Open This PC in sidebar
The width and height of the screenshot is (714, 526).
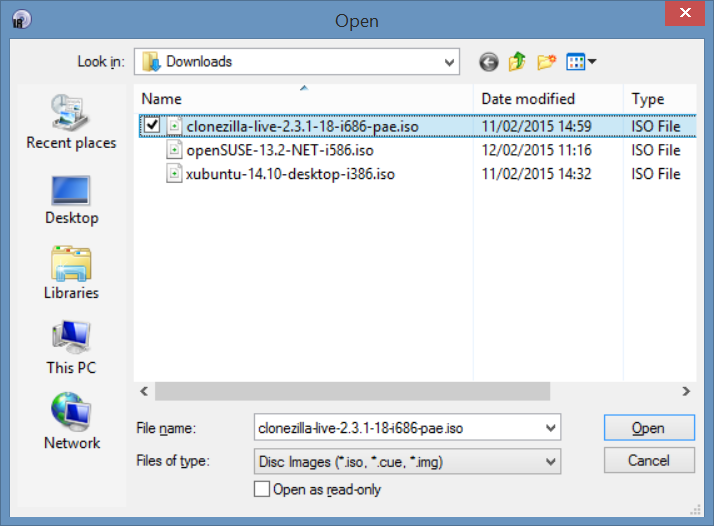coord(71,348)
